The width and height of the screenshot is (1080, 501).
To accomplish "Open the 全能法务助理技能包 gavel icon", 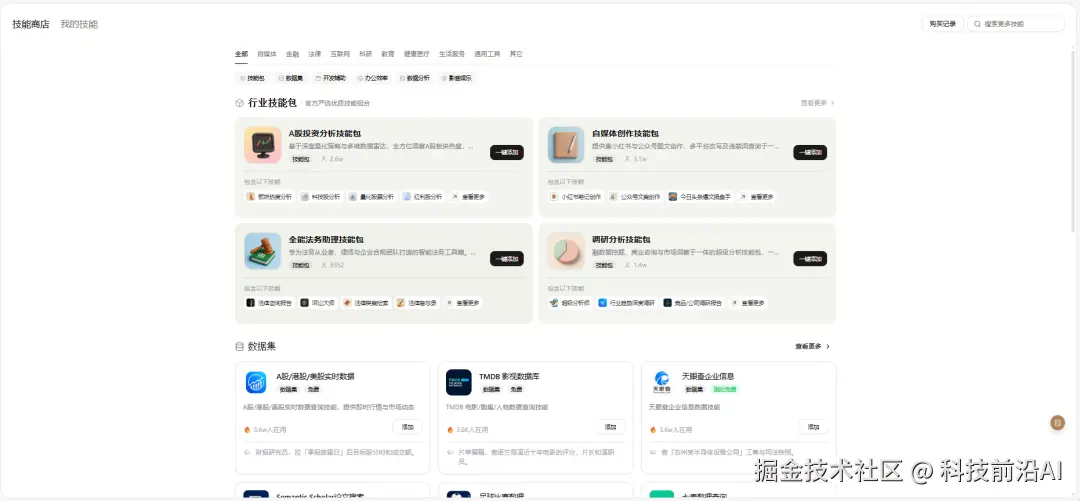I will (262, 251).
